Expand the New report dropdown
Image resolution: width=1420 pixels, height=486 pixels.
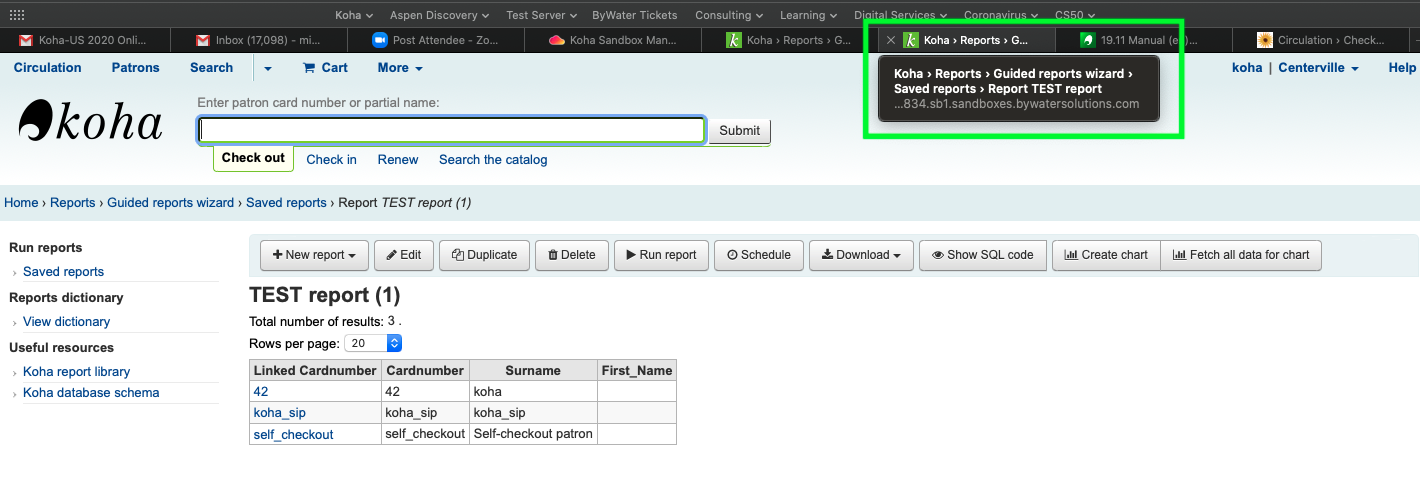point(314,255)
